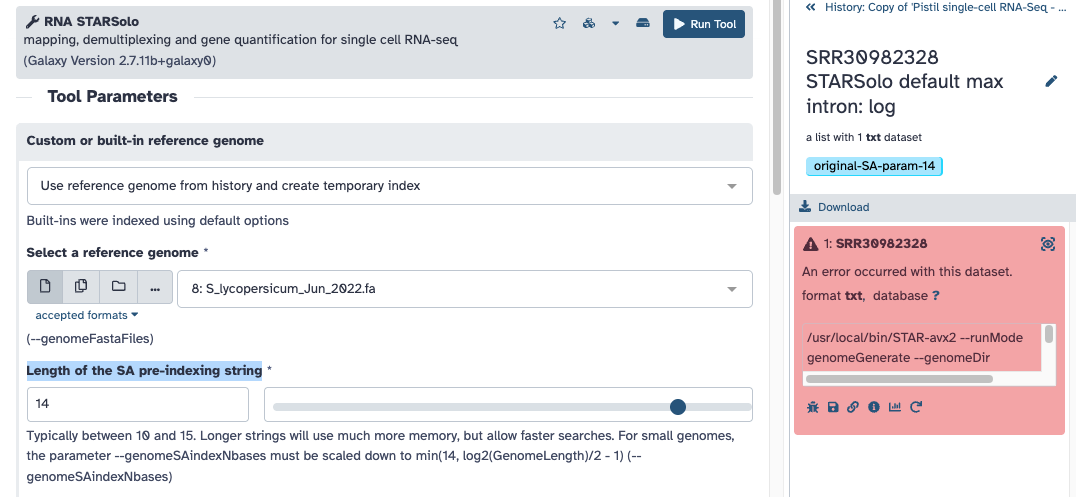The image size is (1076, 497).
Task: Open visualize chart icon for dataset
Action: tap(895, 407)
